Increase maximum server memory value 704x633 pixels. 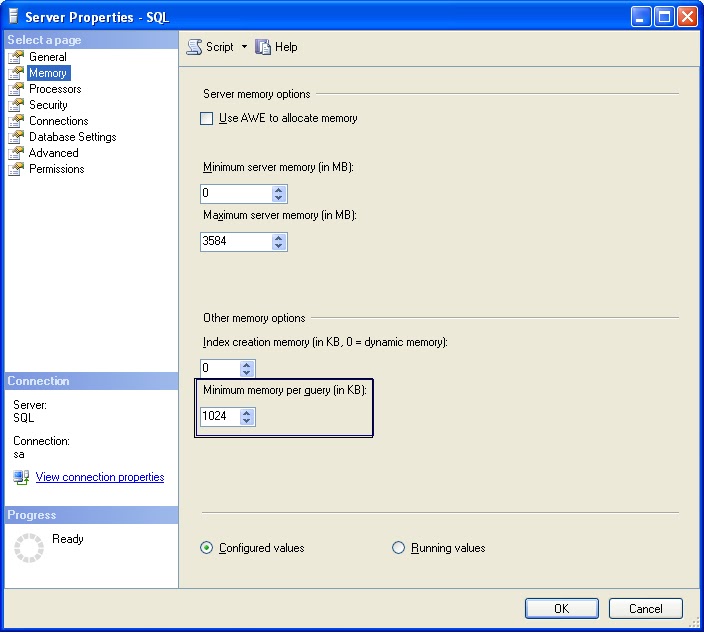tap(279, 238)
